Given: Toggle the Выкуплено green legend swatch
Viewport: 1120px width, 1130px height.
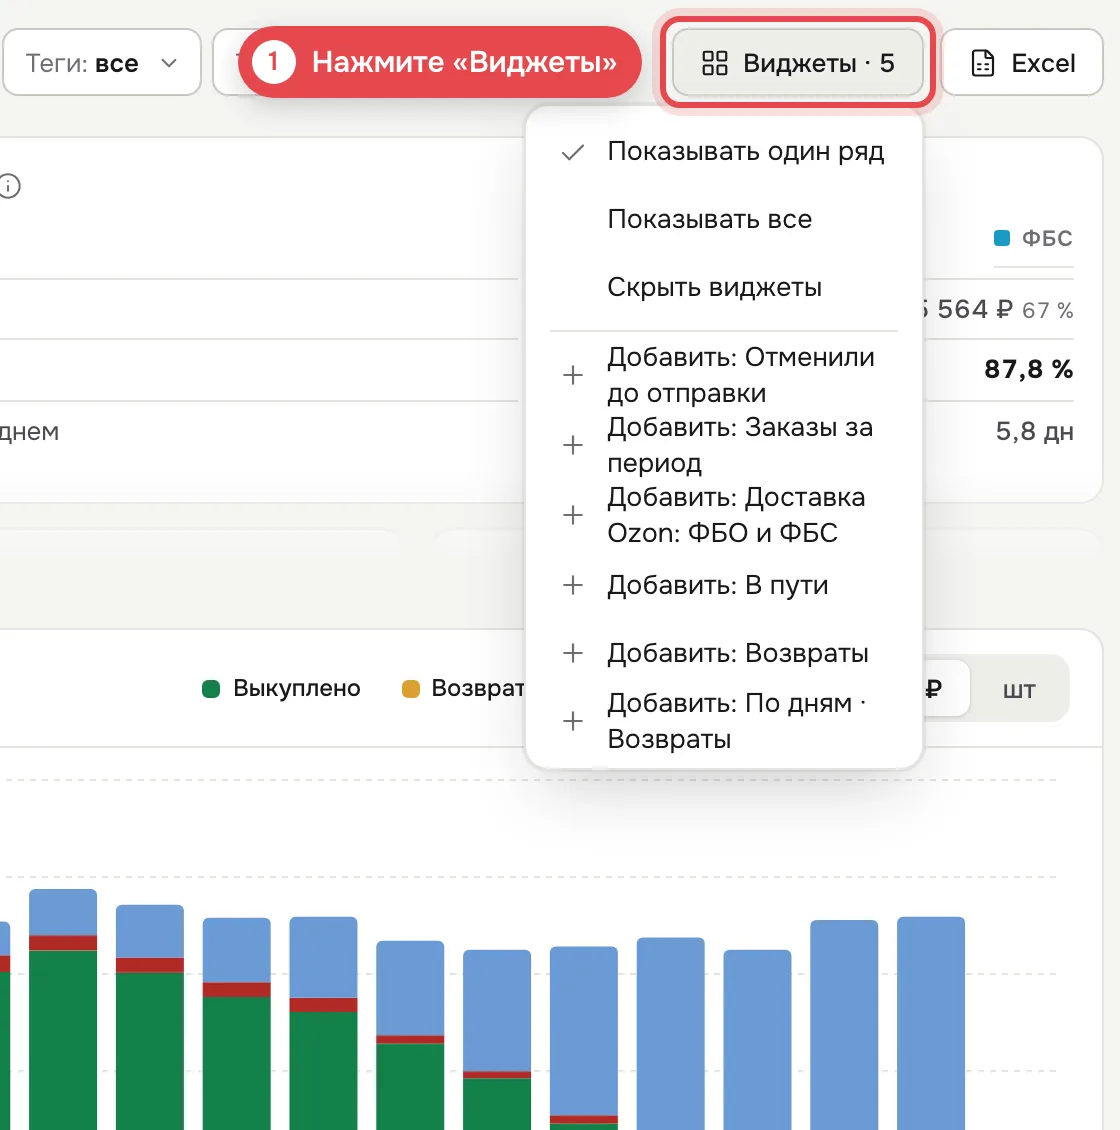Looking at the screenshot, I should pyautogui.click(x=211, y=689).
